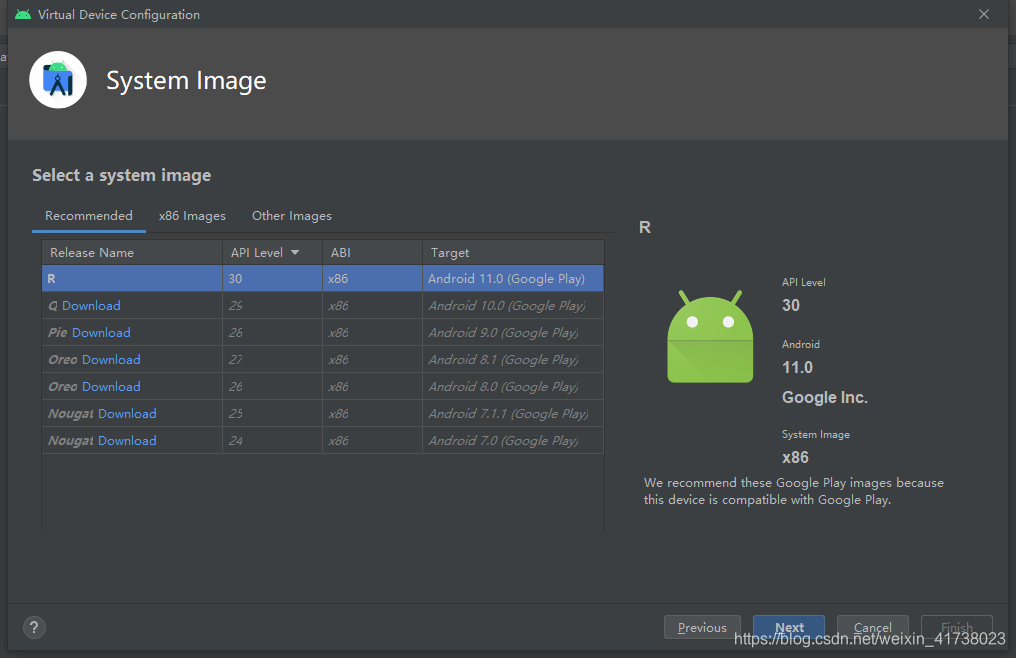Select the Android 11.0 (Google Play) cell

click(513, 279)
